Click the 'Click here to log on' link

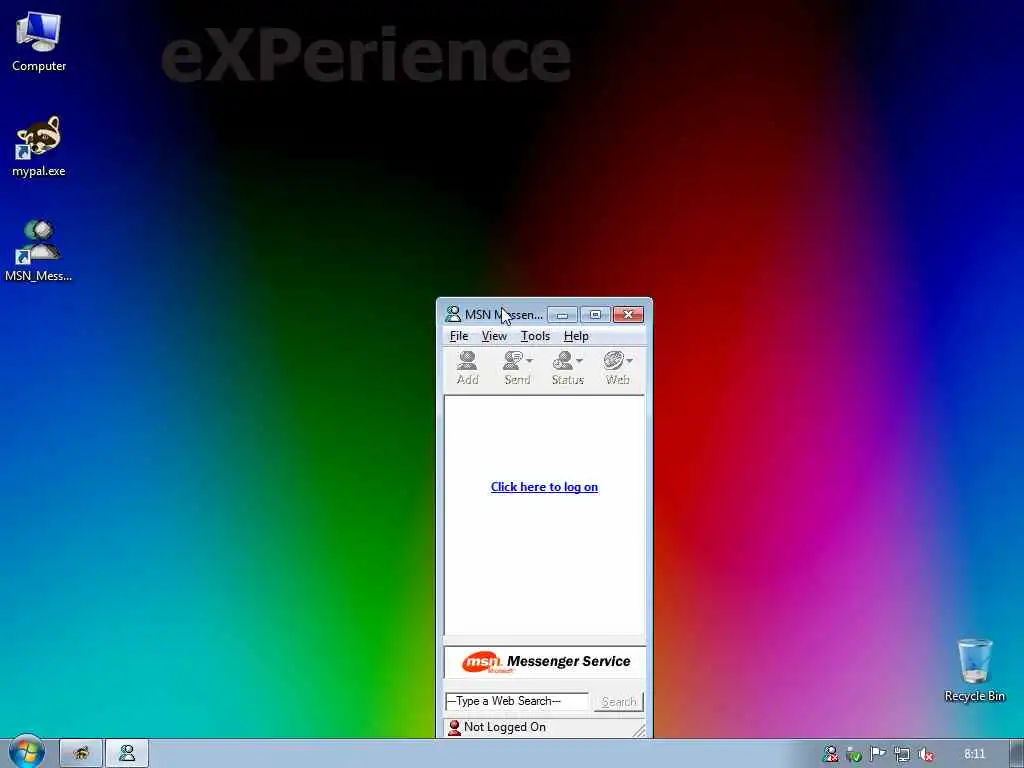pos(544,487)
